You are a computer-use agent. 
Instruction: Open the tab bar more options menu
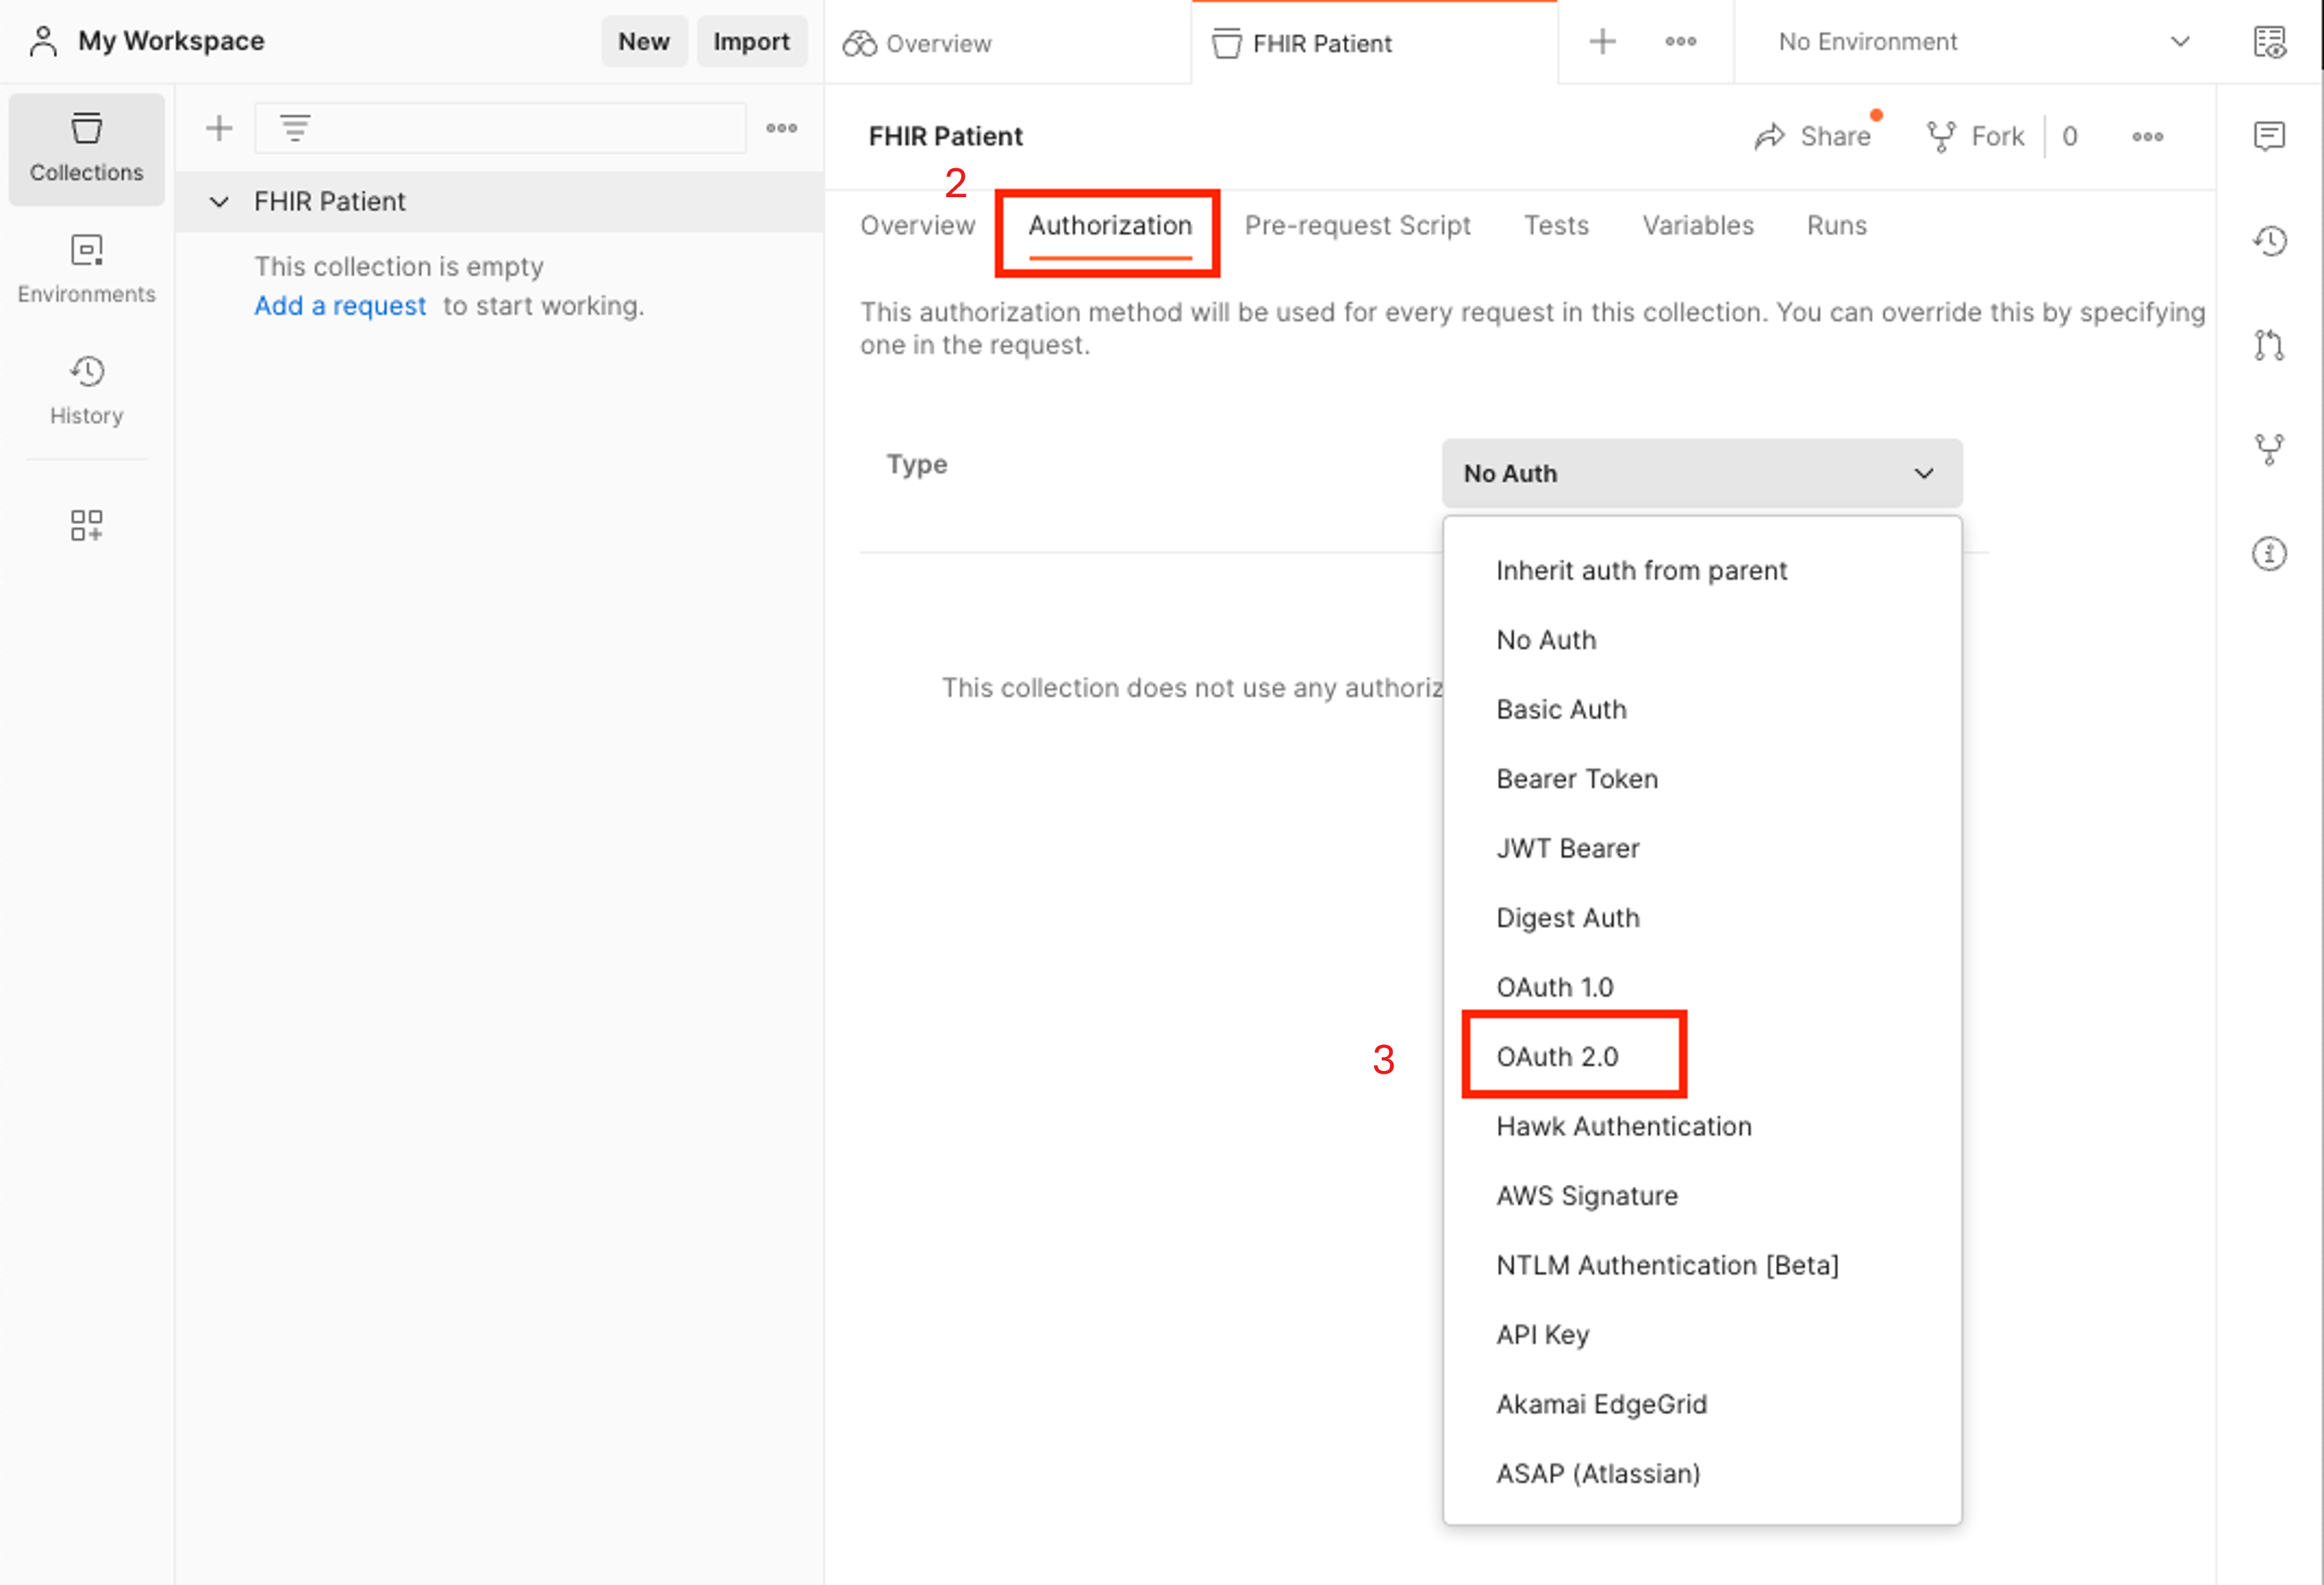(x=1681, y=42)
